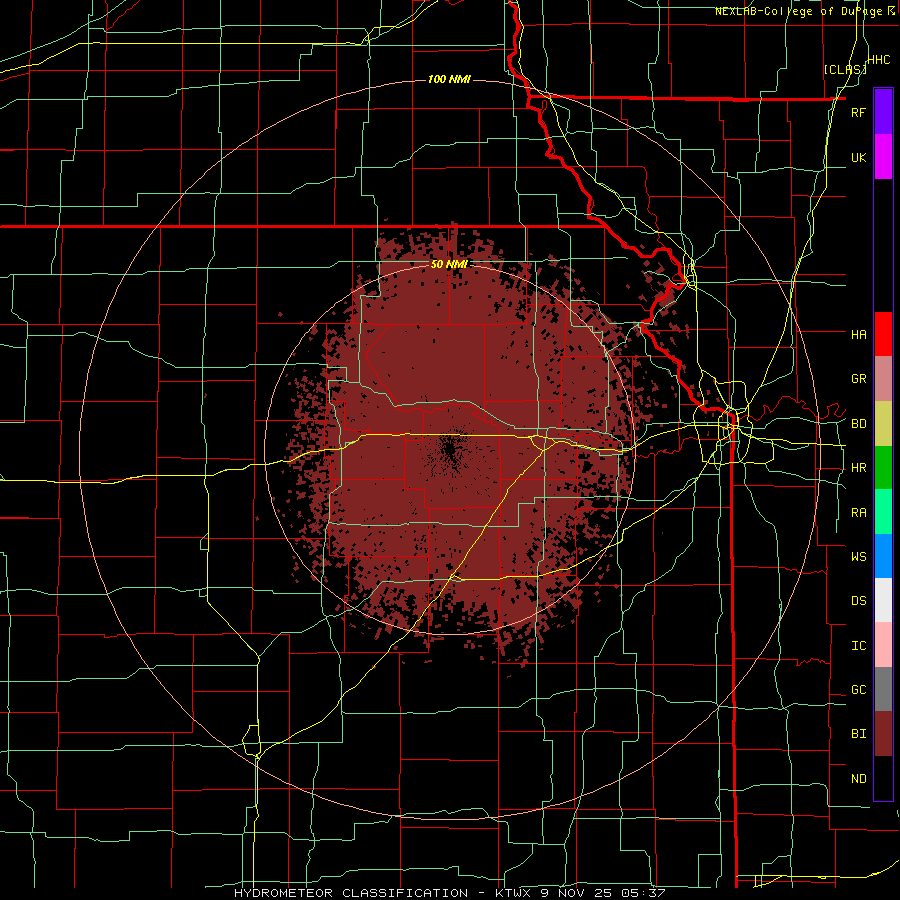Click the 'BD' legend label
900x900 pixels.
(859, 424)
